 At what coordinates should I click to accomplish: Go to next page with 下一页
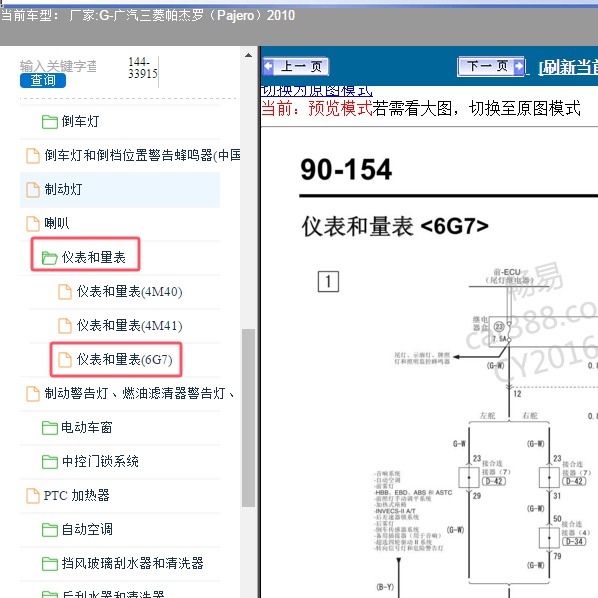click(x=491, y=67)
